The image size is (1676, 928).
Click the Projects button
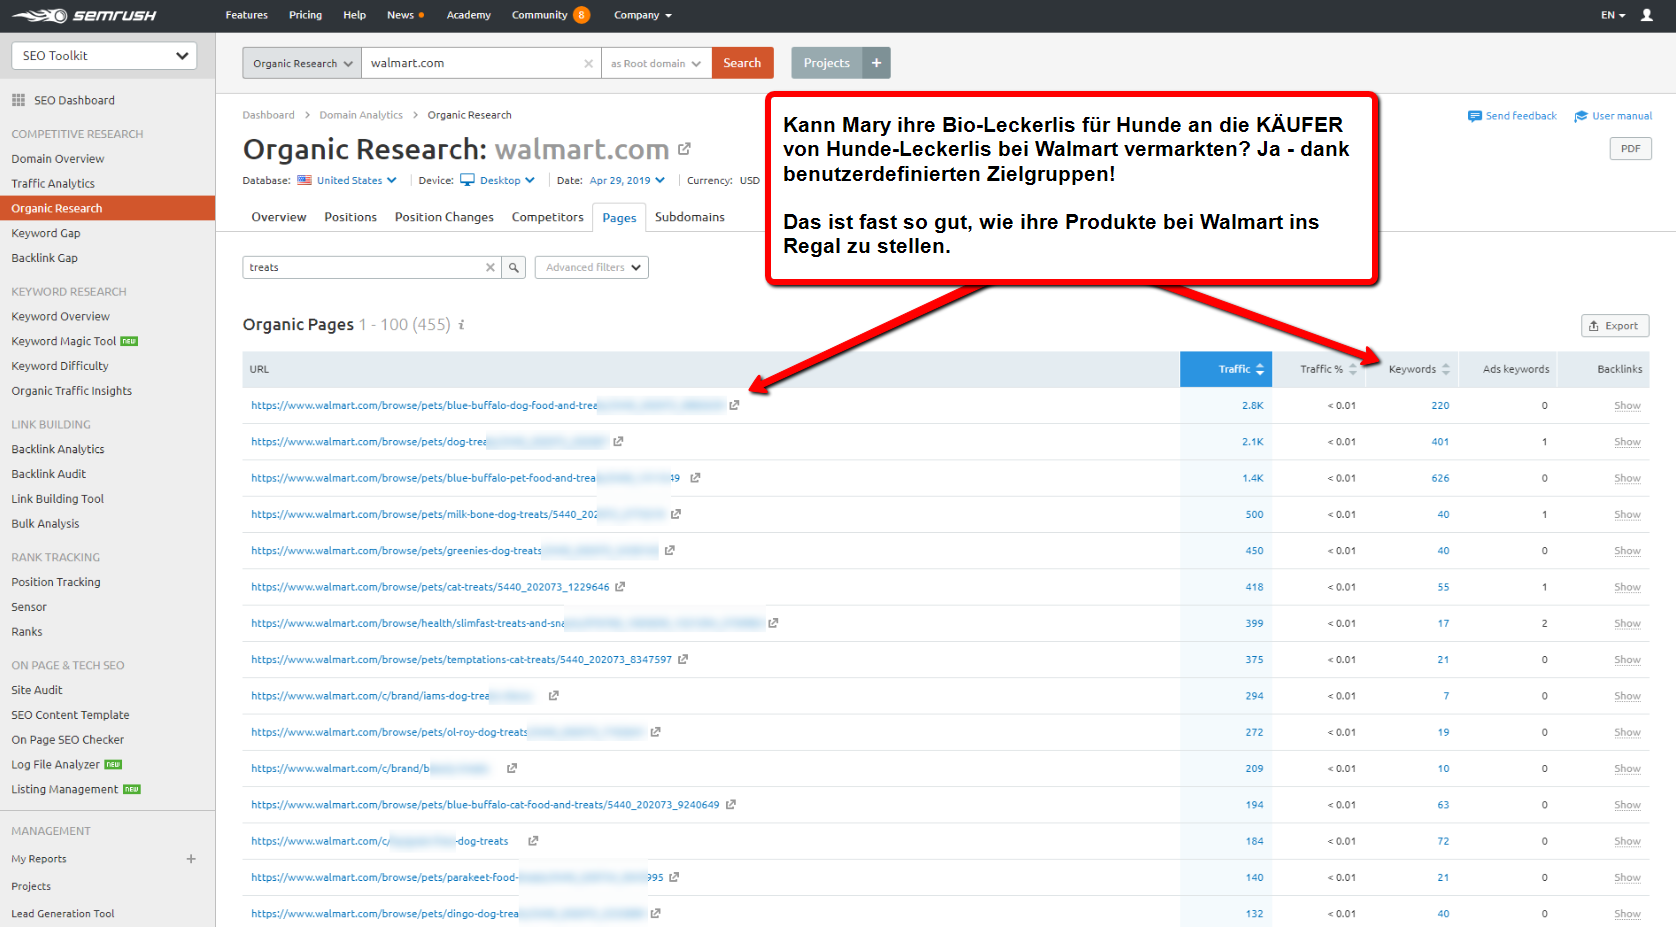[827, 63]
